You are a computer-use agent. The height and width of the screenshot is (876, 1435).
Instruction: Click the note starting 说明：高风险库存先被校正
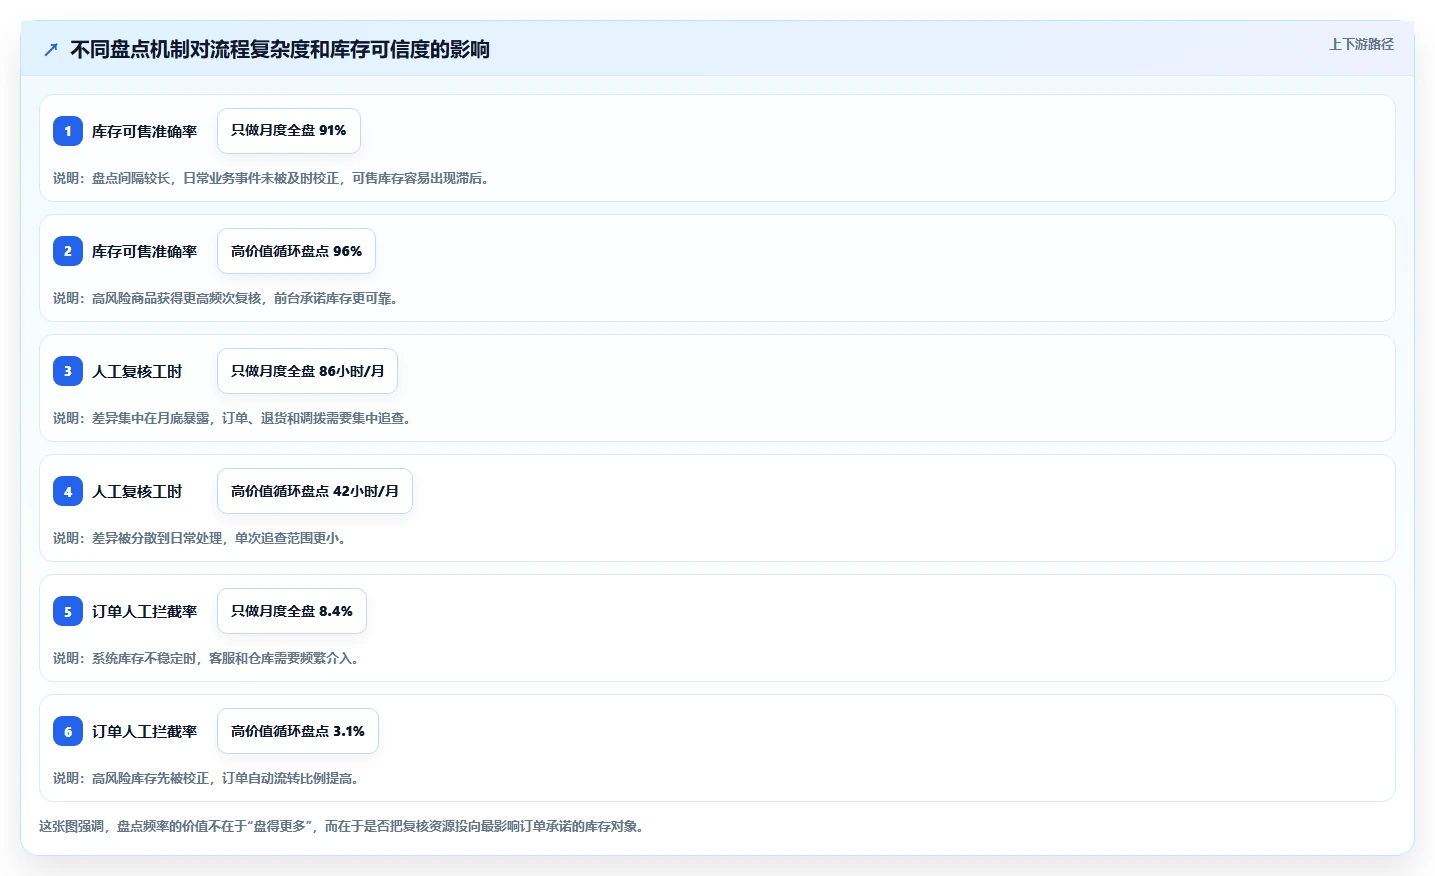(x=206, y=778)
